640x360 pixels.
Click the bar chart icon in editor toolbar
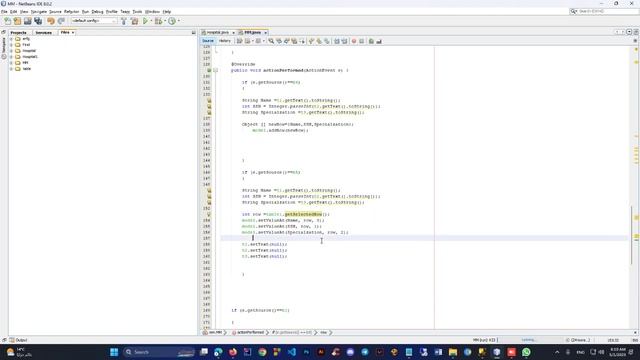click(379, 41)
